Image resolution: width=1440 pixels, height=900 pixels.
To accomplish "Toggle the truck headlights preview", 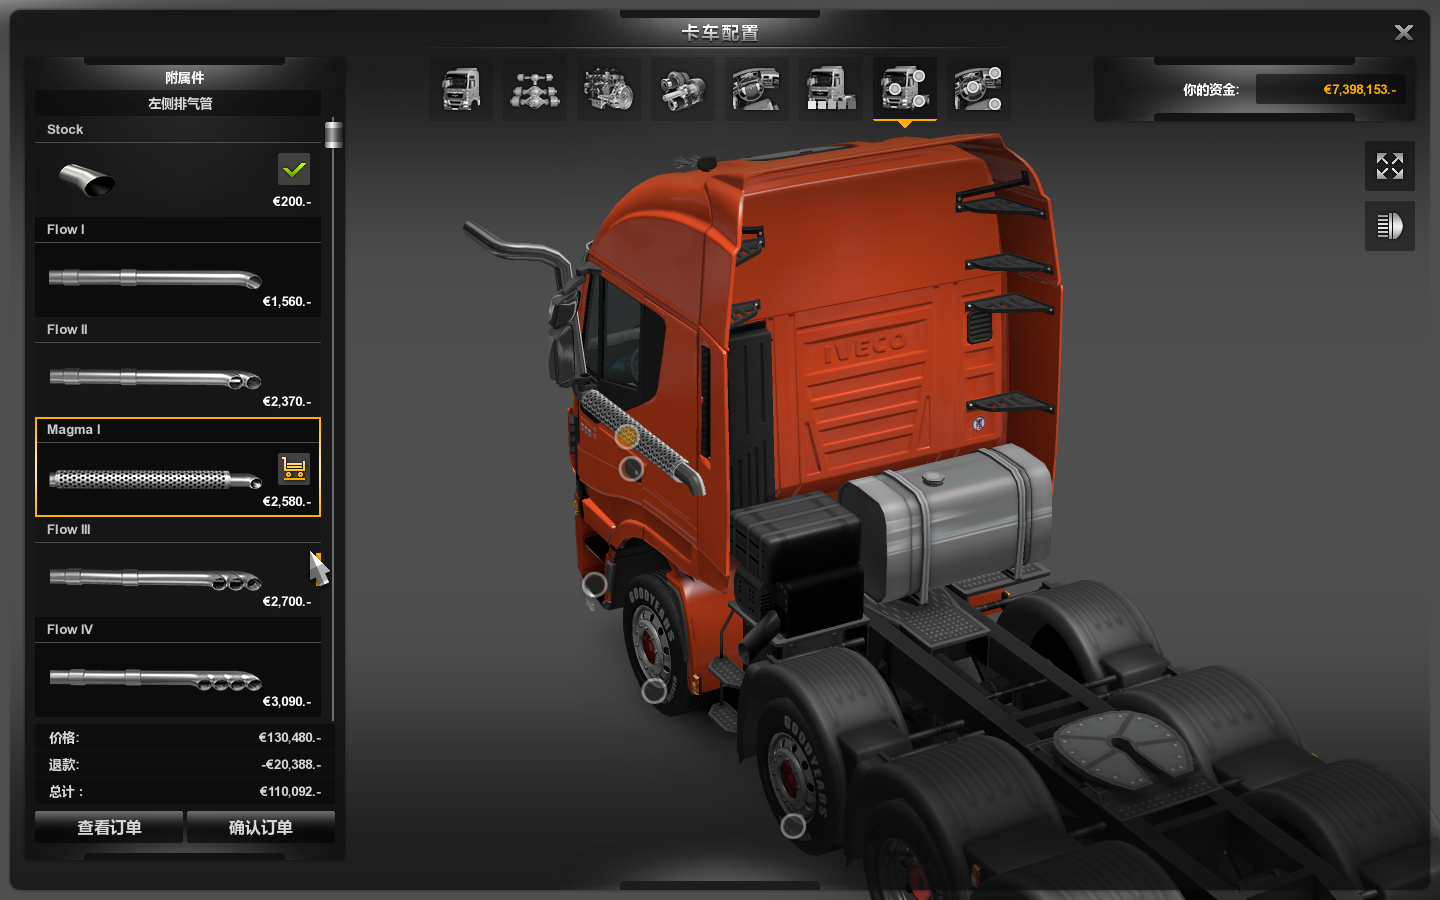I will (1390, 226).
